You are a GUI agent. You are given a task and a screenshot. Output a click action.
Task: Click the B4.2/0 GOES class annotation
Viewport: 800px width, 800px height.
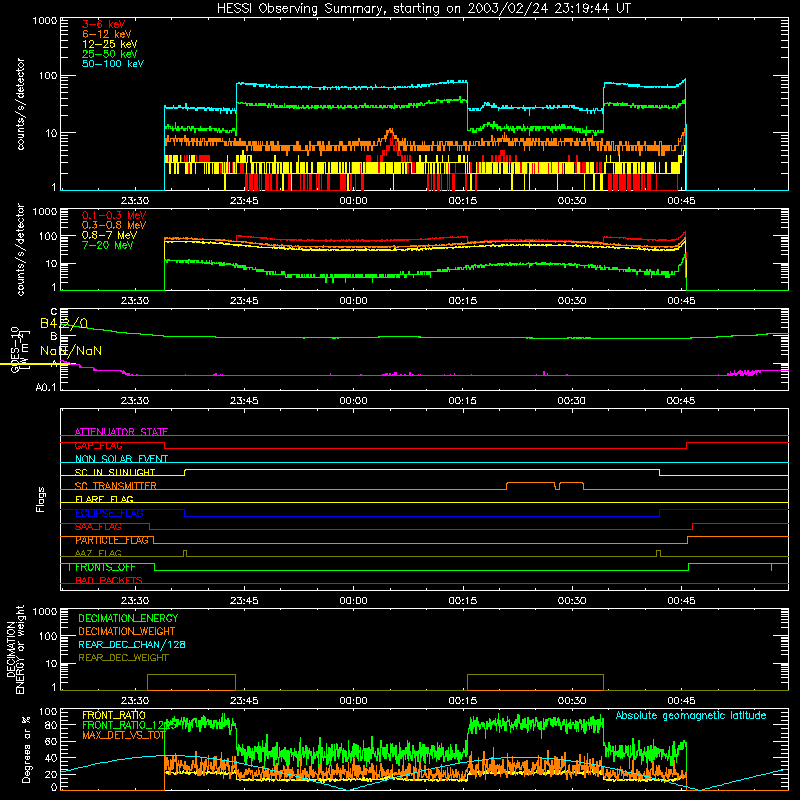(64, 323)
